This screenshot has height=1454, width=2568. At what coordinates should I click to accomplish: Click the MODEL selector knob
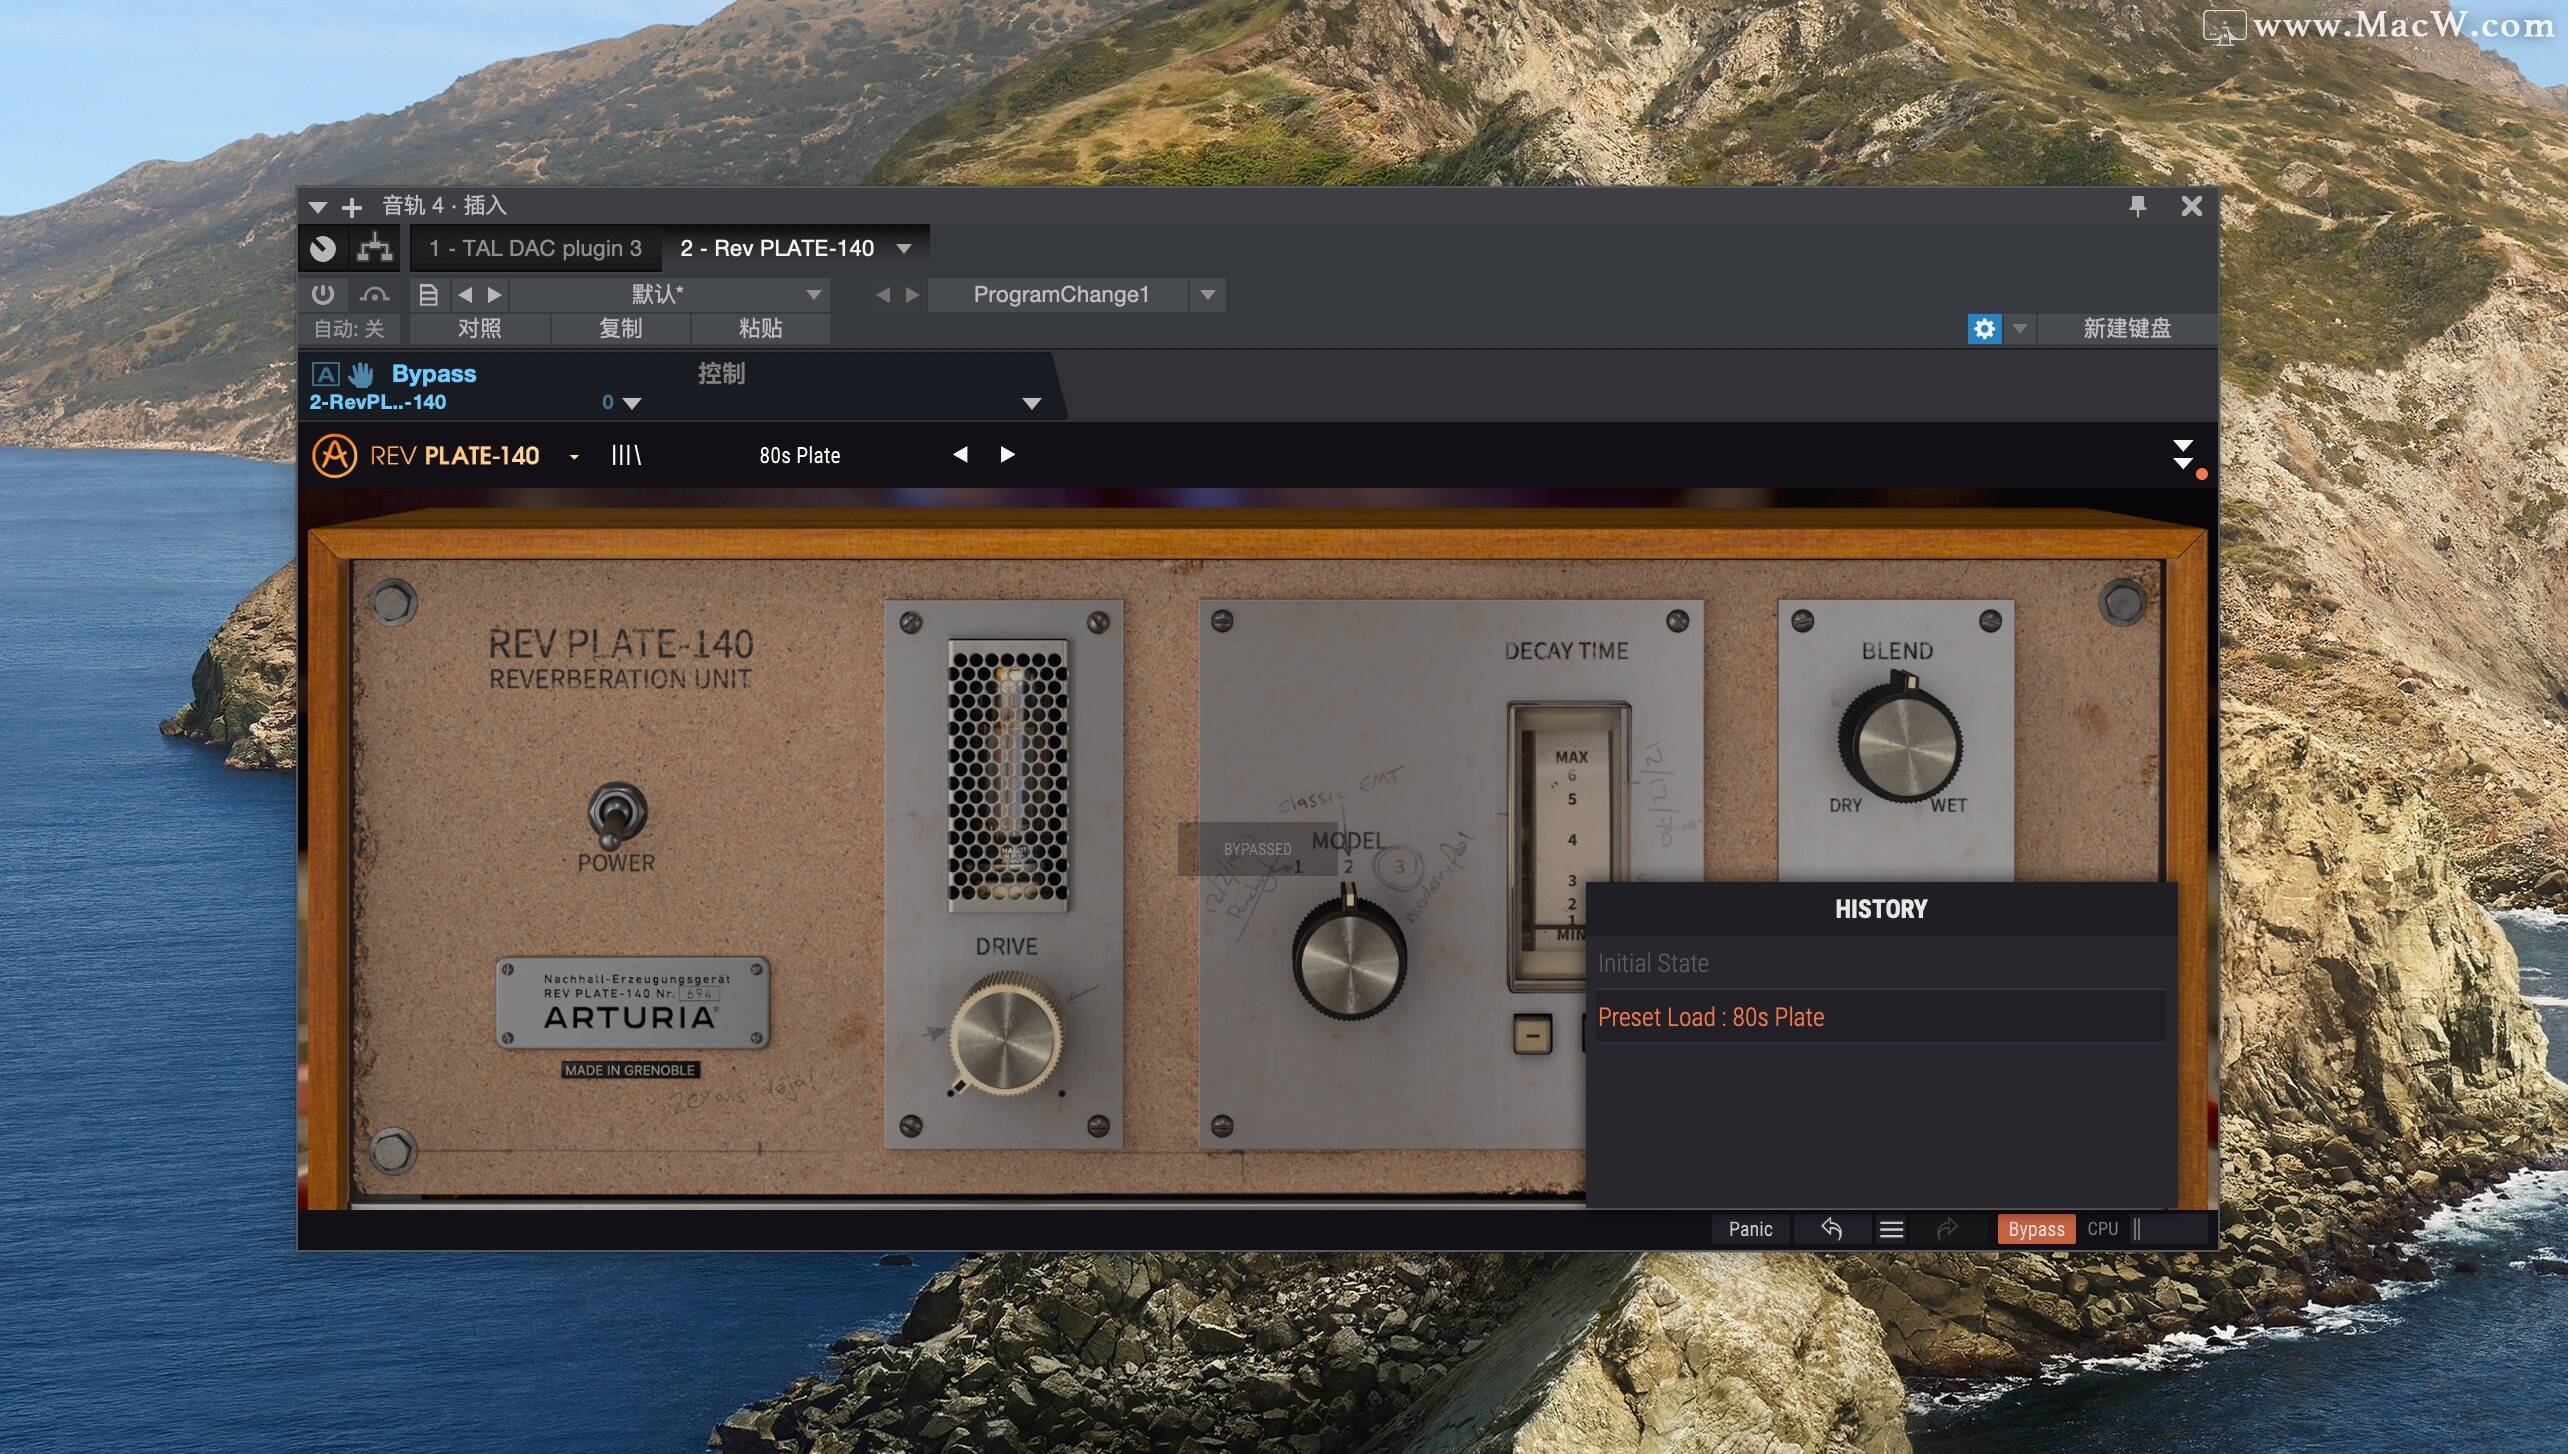click(x=1349, y=957)
